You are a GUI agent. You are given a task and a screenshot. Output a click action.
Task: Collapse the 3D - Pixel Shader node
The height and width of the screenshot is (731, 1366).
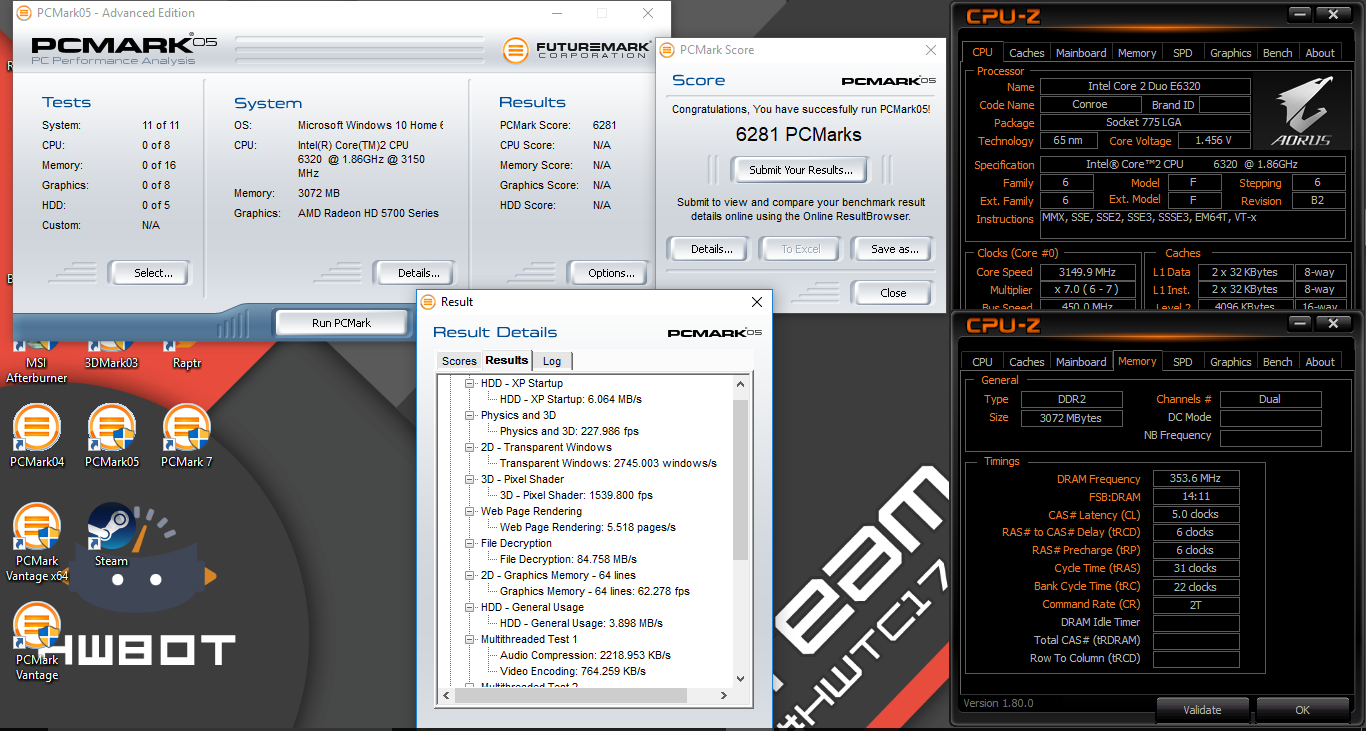(471, 479)
